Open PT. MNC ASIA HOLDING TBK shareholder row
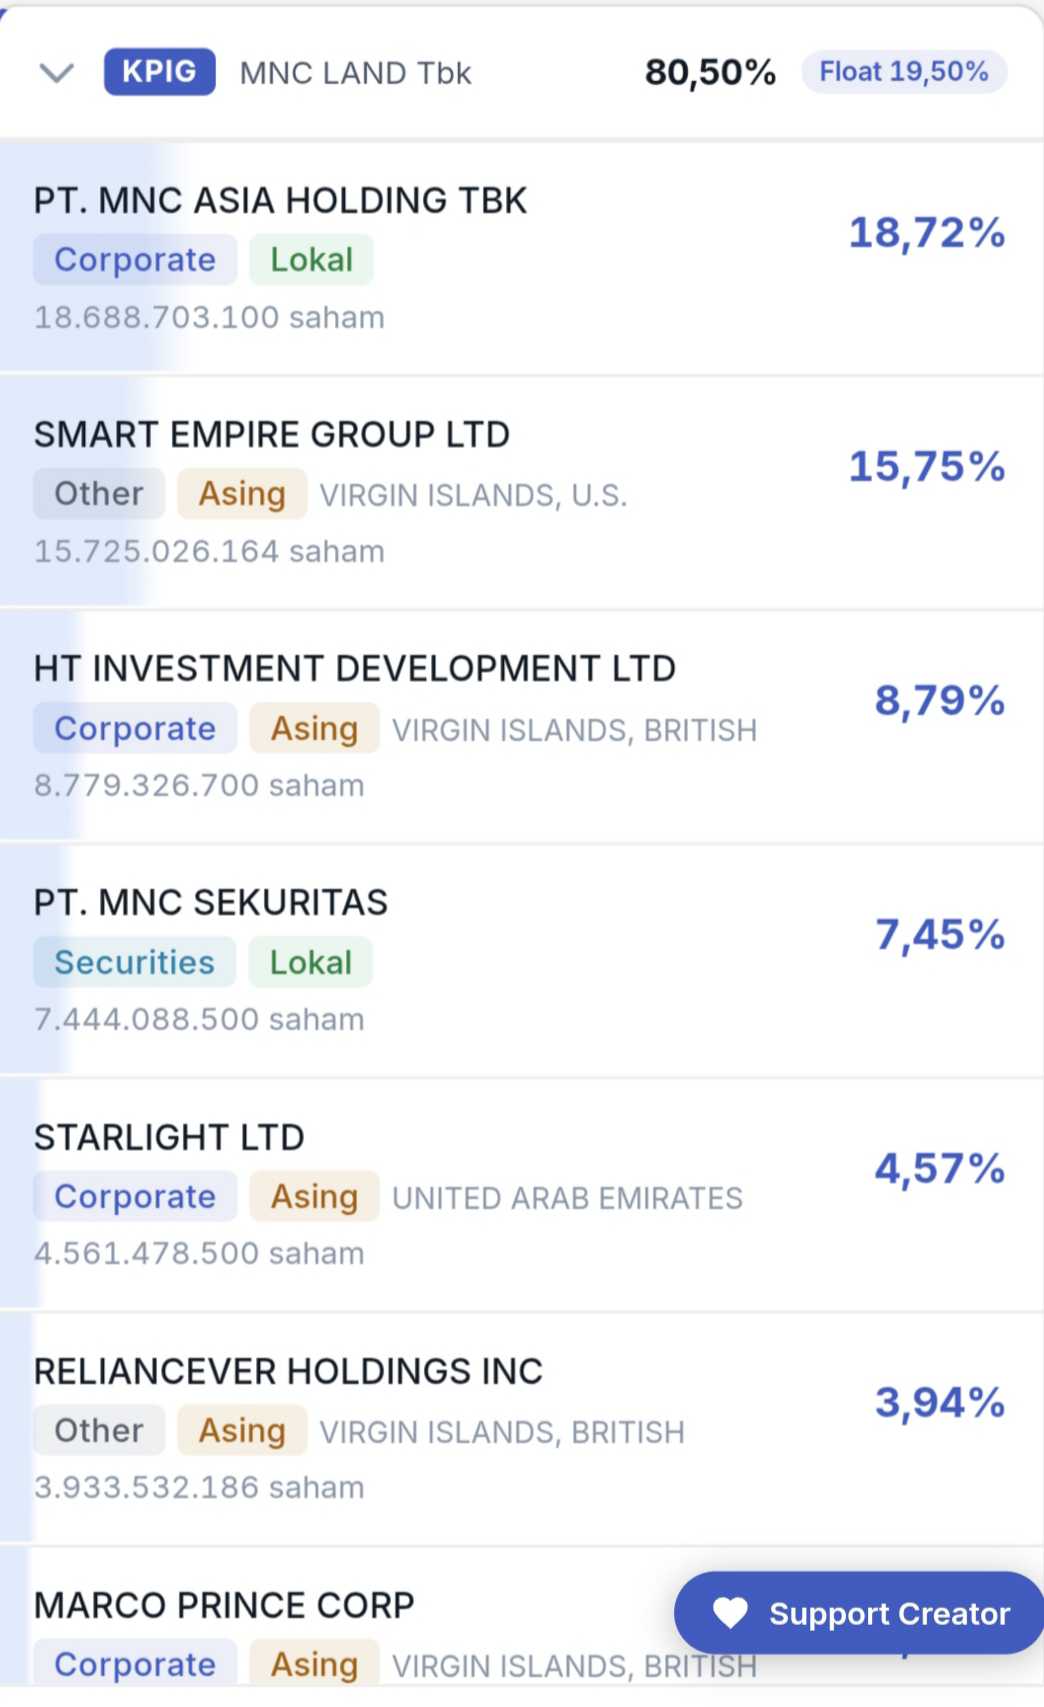Viewport: 1044px width, 1707px height. click(280, 201)
